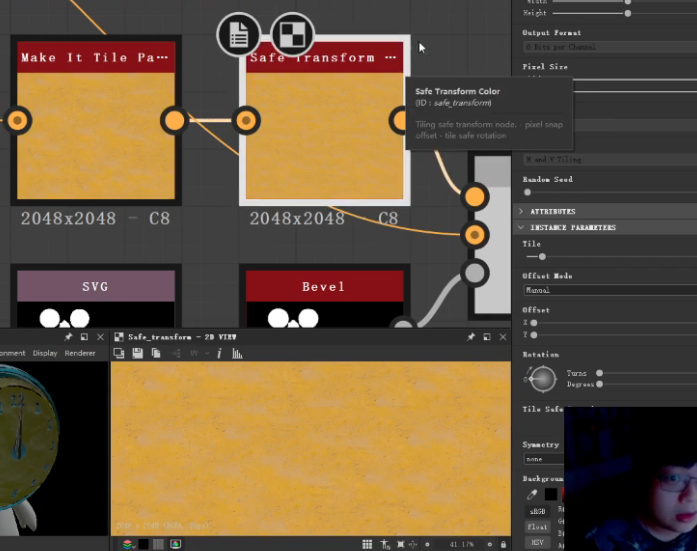
Task: Open the Renderer menu in 3D view
Action: [80, 353]
